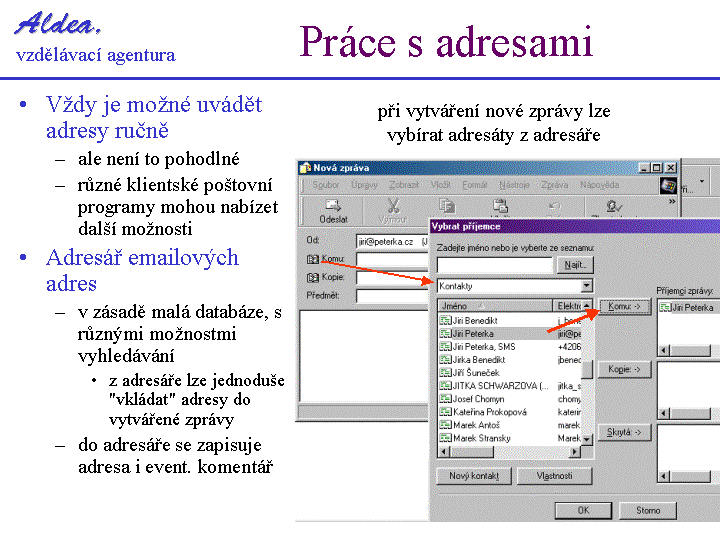Click contact list horizontal scroll right arrow

coord(575,452)
